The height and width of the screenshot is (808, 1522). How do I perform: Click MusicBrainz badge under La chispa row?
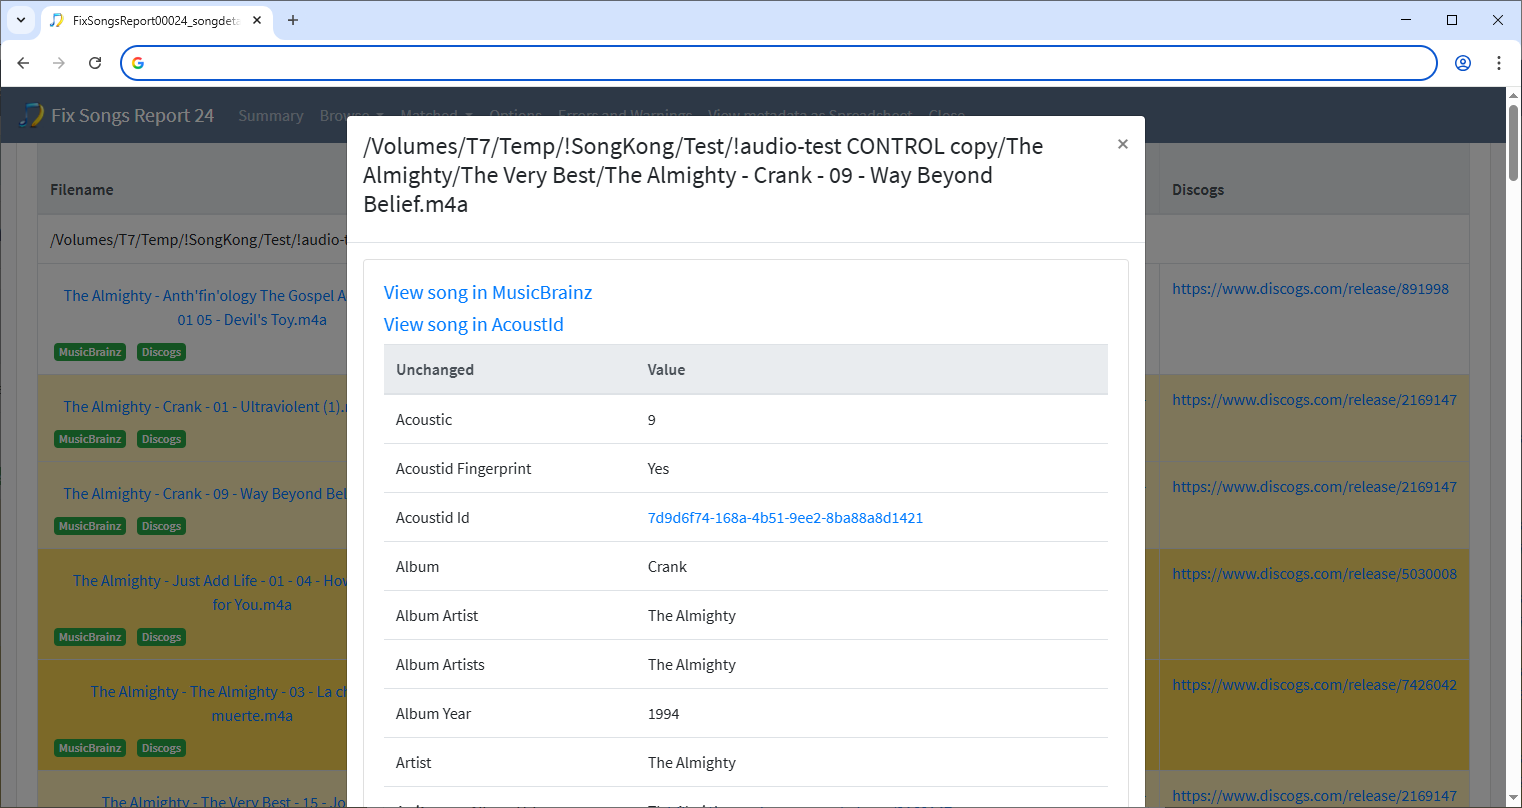pos(90,748)
